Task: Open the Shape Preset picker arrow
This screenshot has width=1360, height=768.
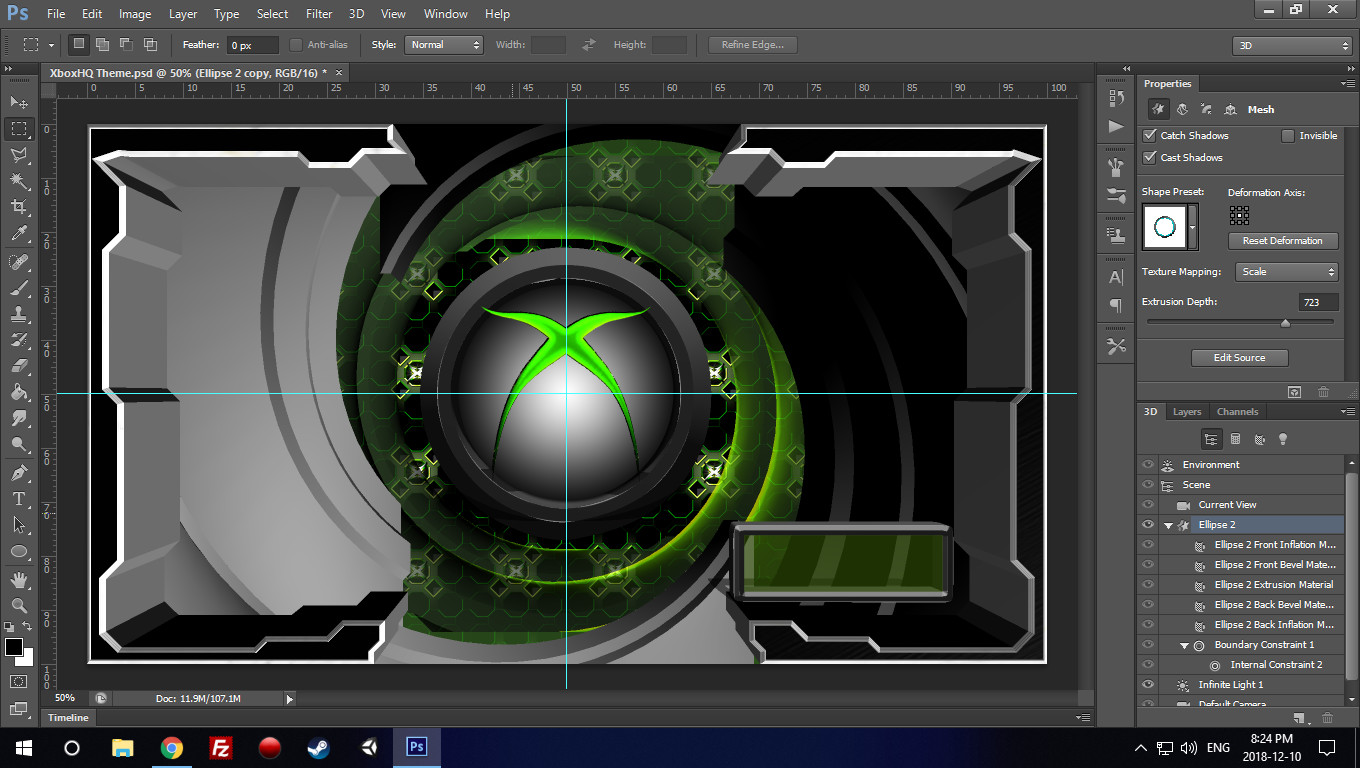Action: [x=1192, y=227]
